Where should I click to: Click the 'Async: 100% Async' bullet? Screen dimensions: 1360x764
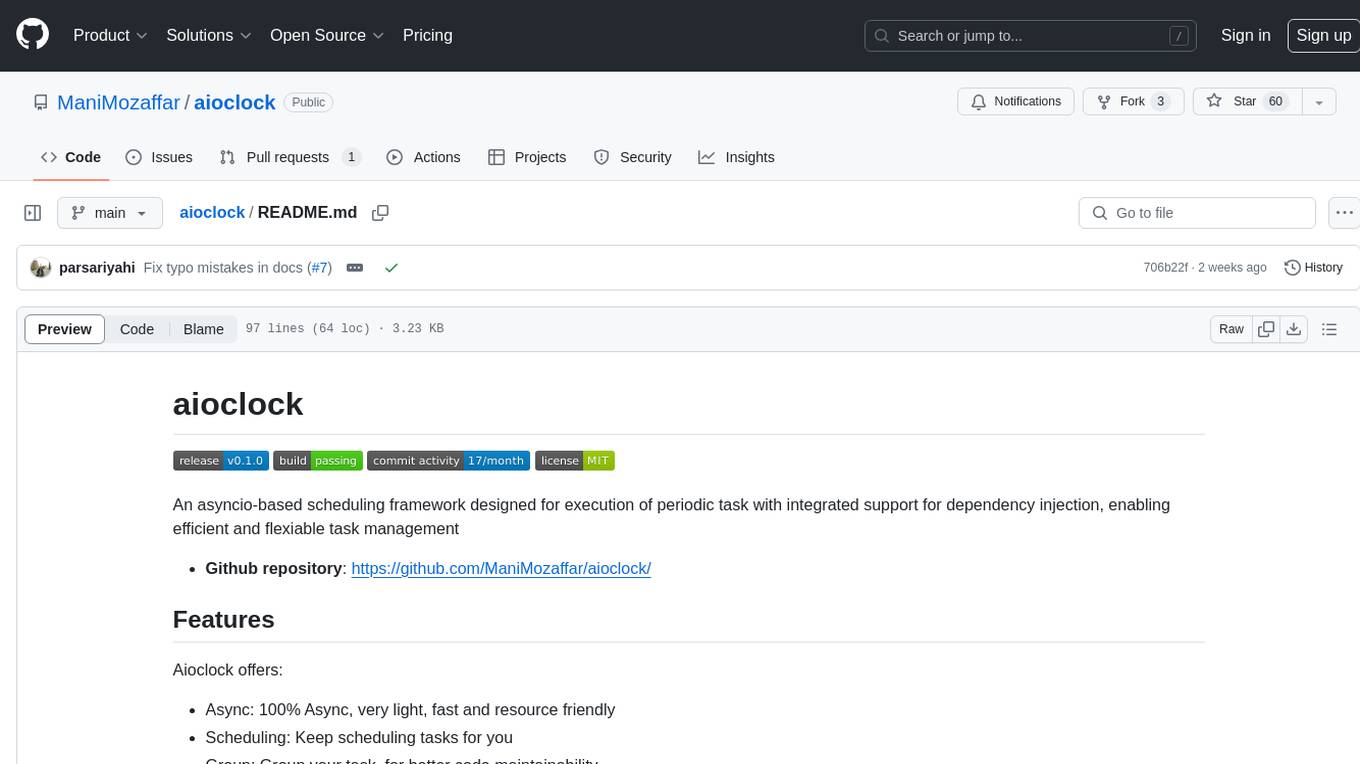[410, 710]
